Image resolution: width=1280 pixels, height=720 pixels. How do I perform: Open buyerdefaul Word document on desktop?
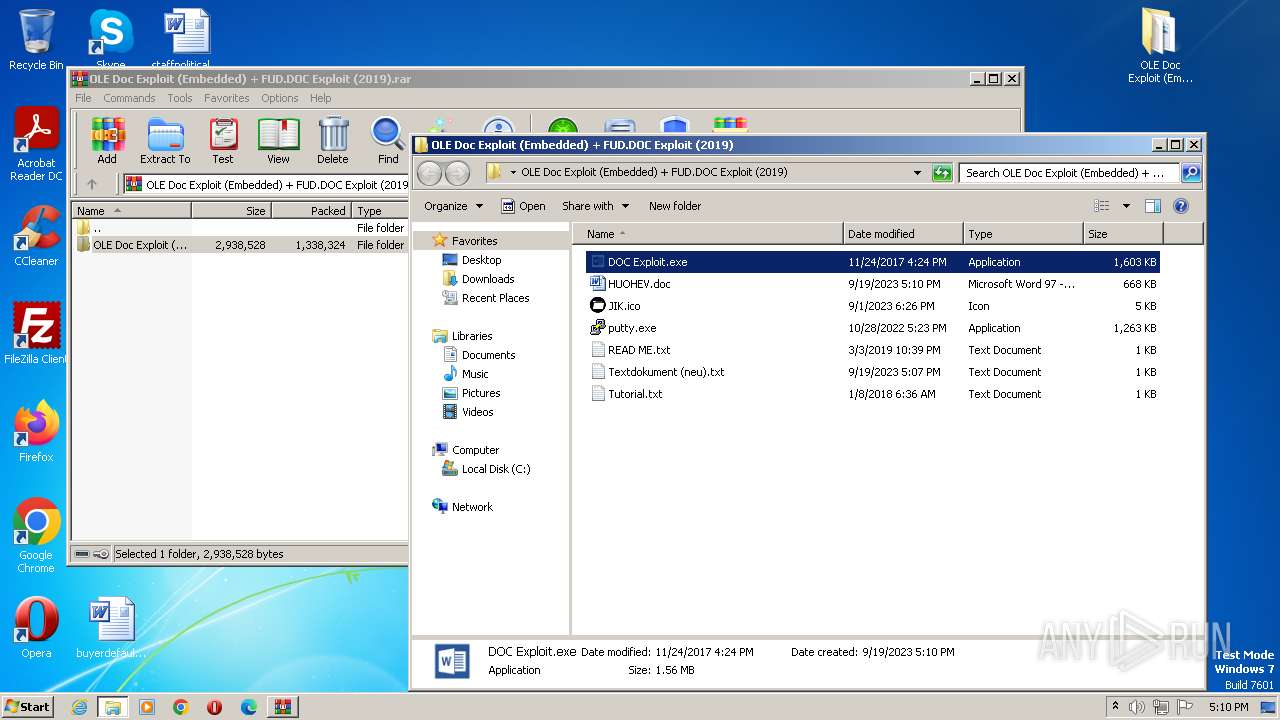[111, 627]
